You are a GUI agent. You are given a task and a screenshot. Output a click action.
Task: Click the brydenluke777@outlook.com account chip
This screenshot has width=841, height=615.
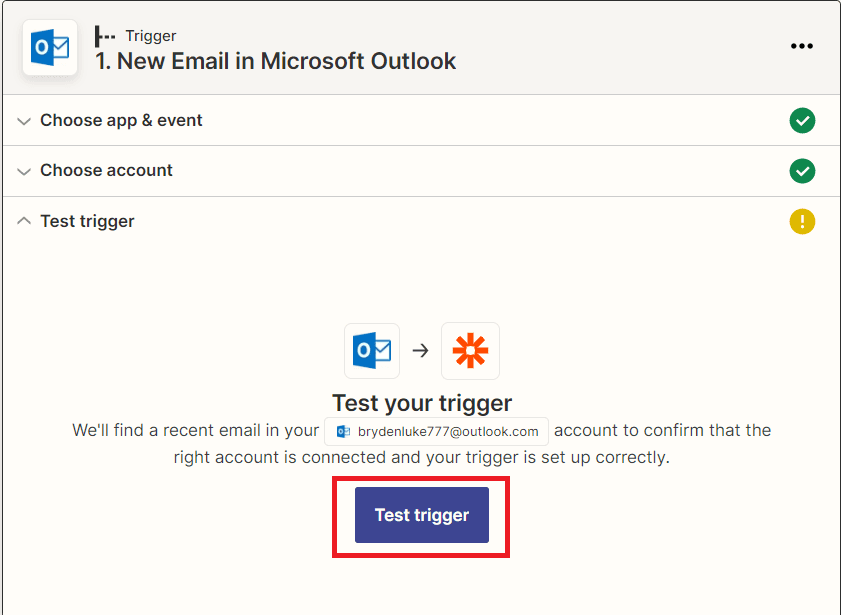point(437,432)
